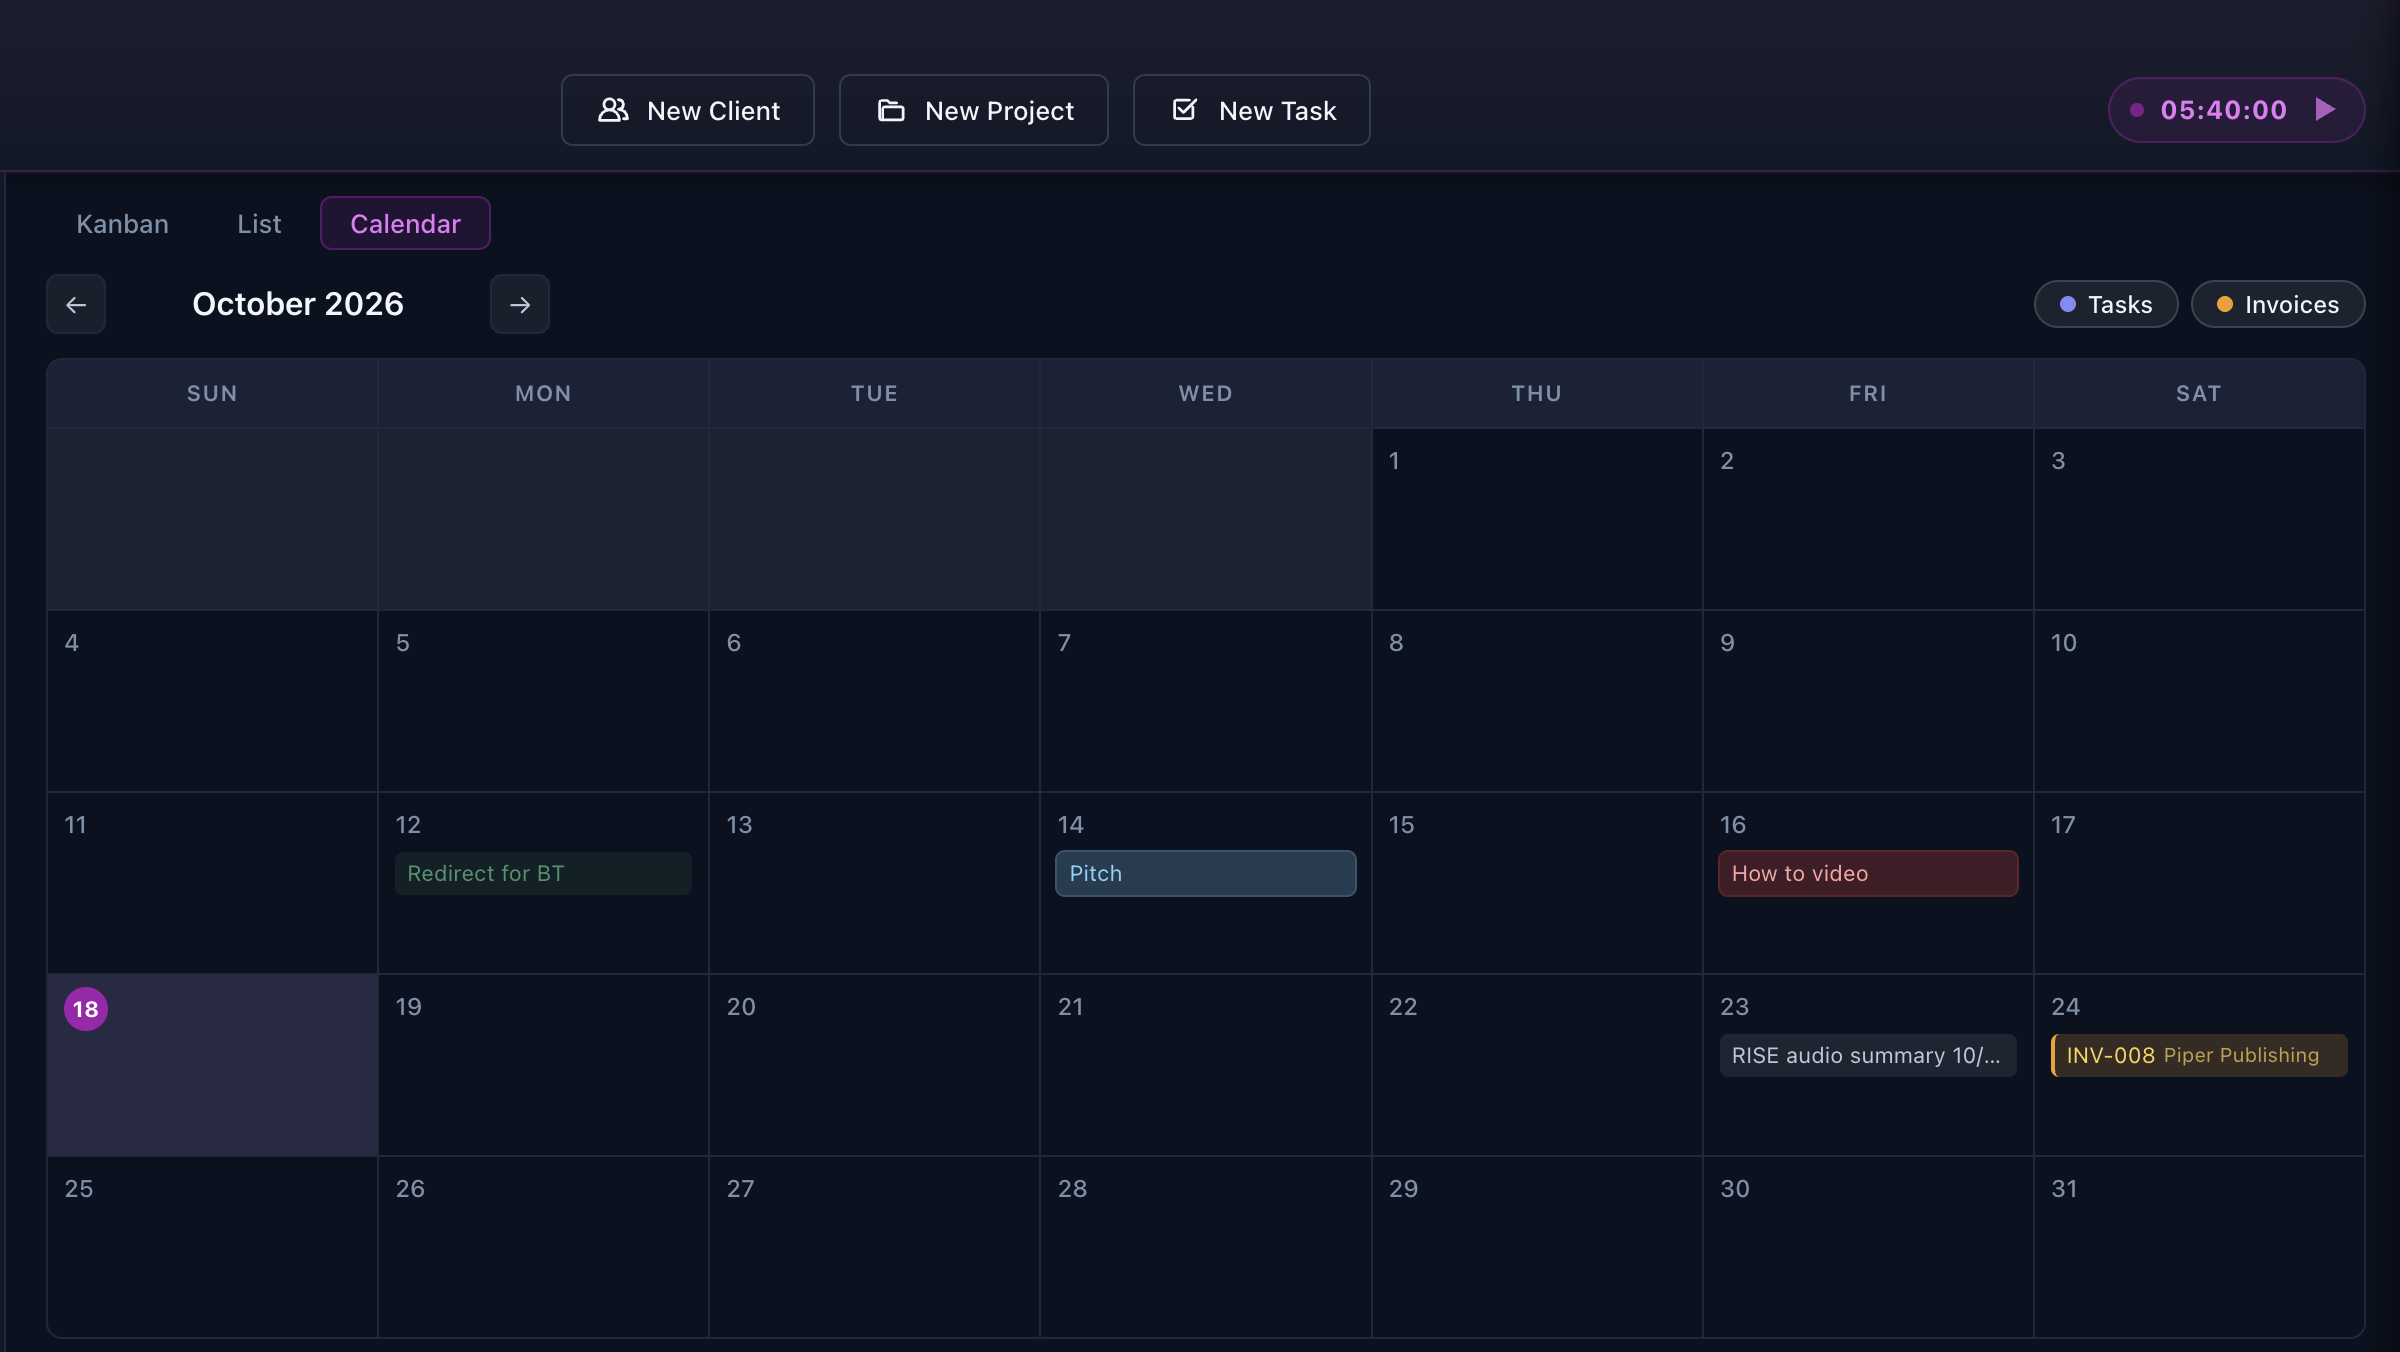The width and height of the screenshot is (2400, 1352).
Task: Toggle the Tasks filter
Action: 2106,304
